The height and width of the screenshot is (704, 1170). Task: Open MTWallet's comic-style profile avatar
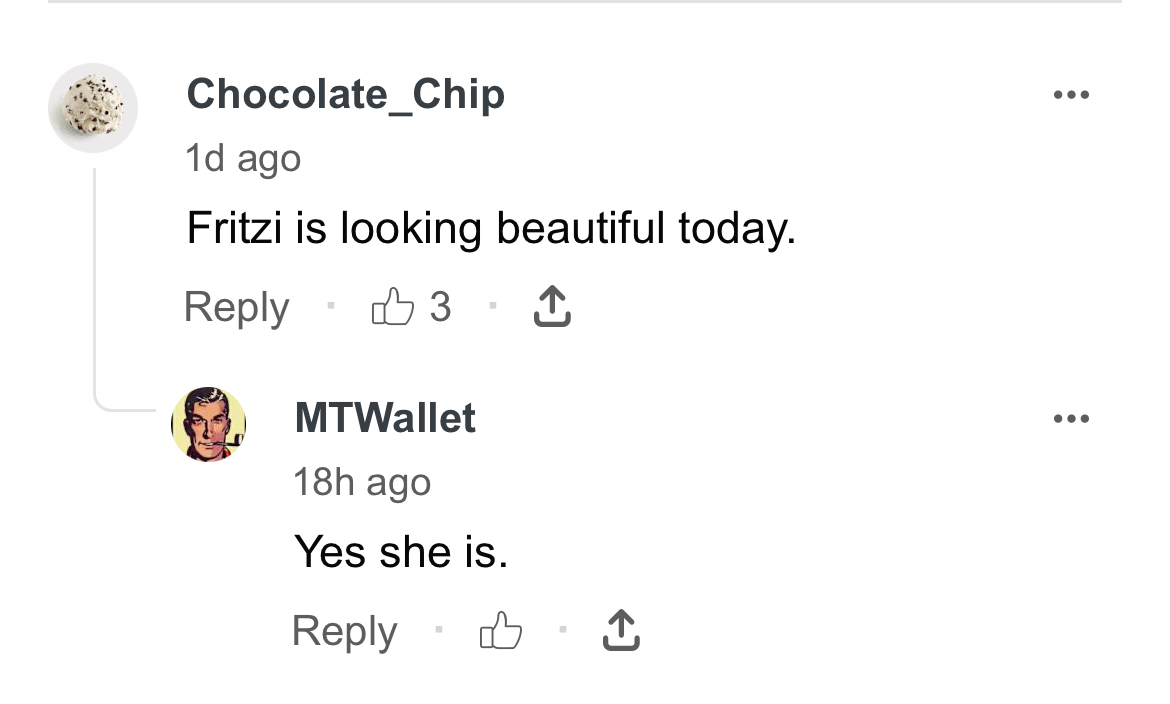point(209,424)
